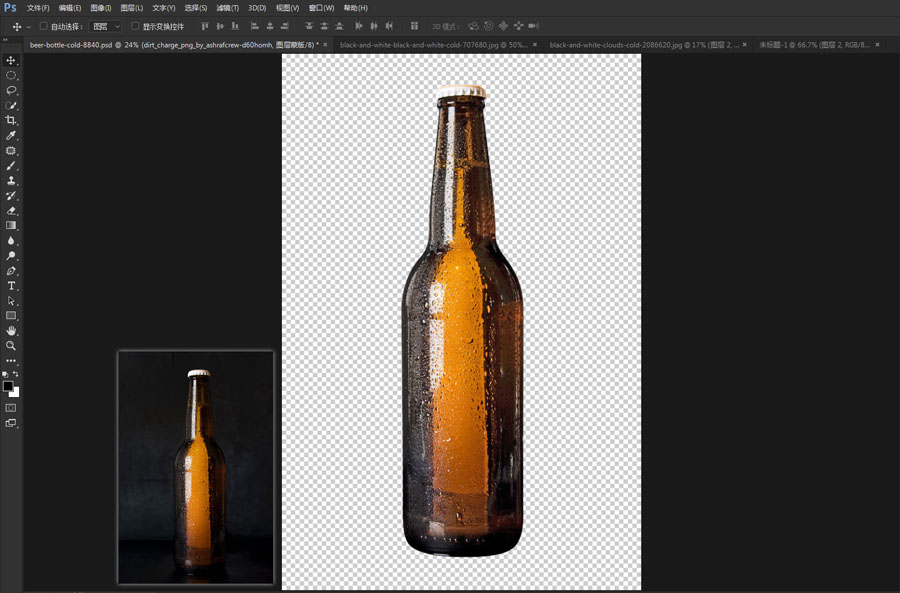Viewport: 900px width, 593px height.
Task: Select the Lasso tool
Action: pyautogui.click(x=11, y=90)
